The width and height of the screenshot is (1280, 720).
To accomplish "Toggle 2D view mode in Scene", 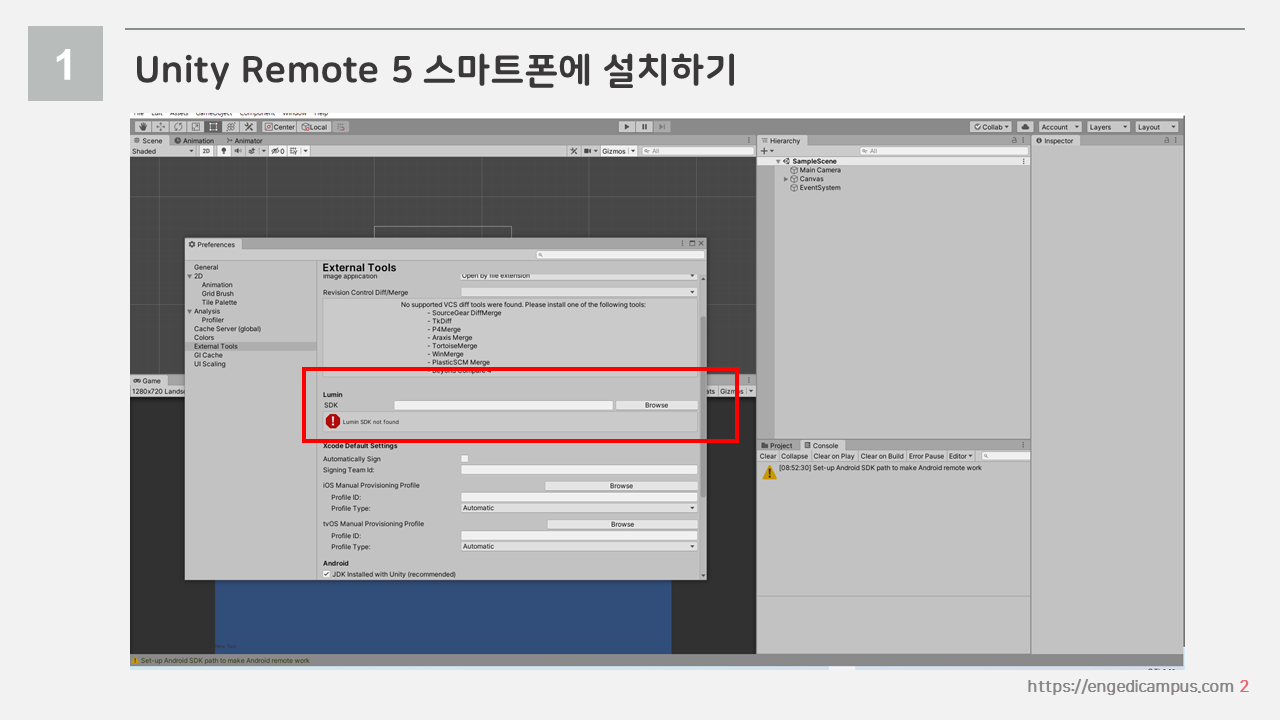I will click(x=206, y=151).
